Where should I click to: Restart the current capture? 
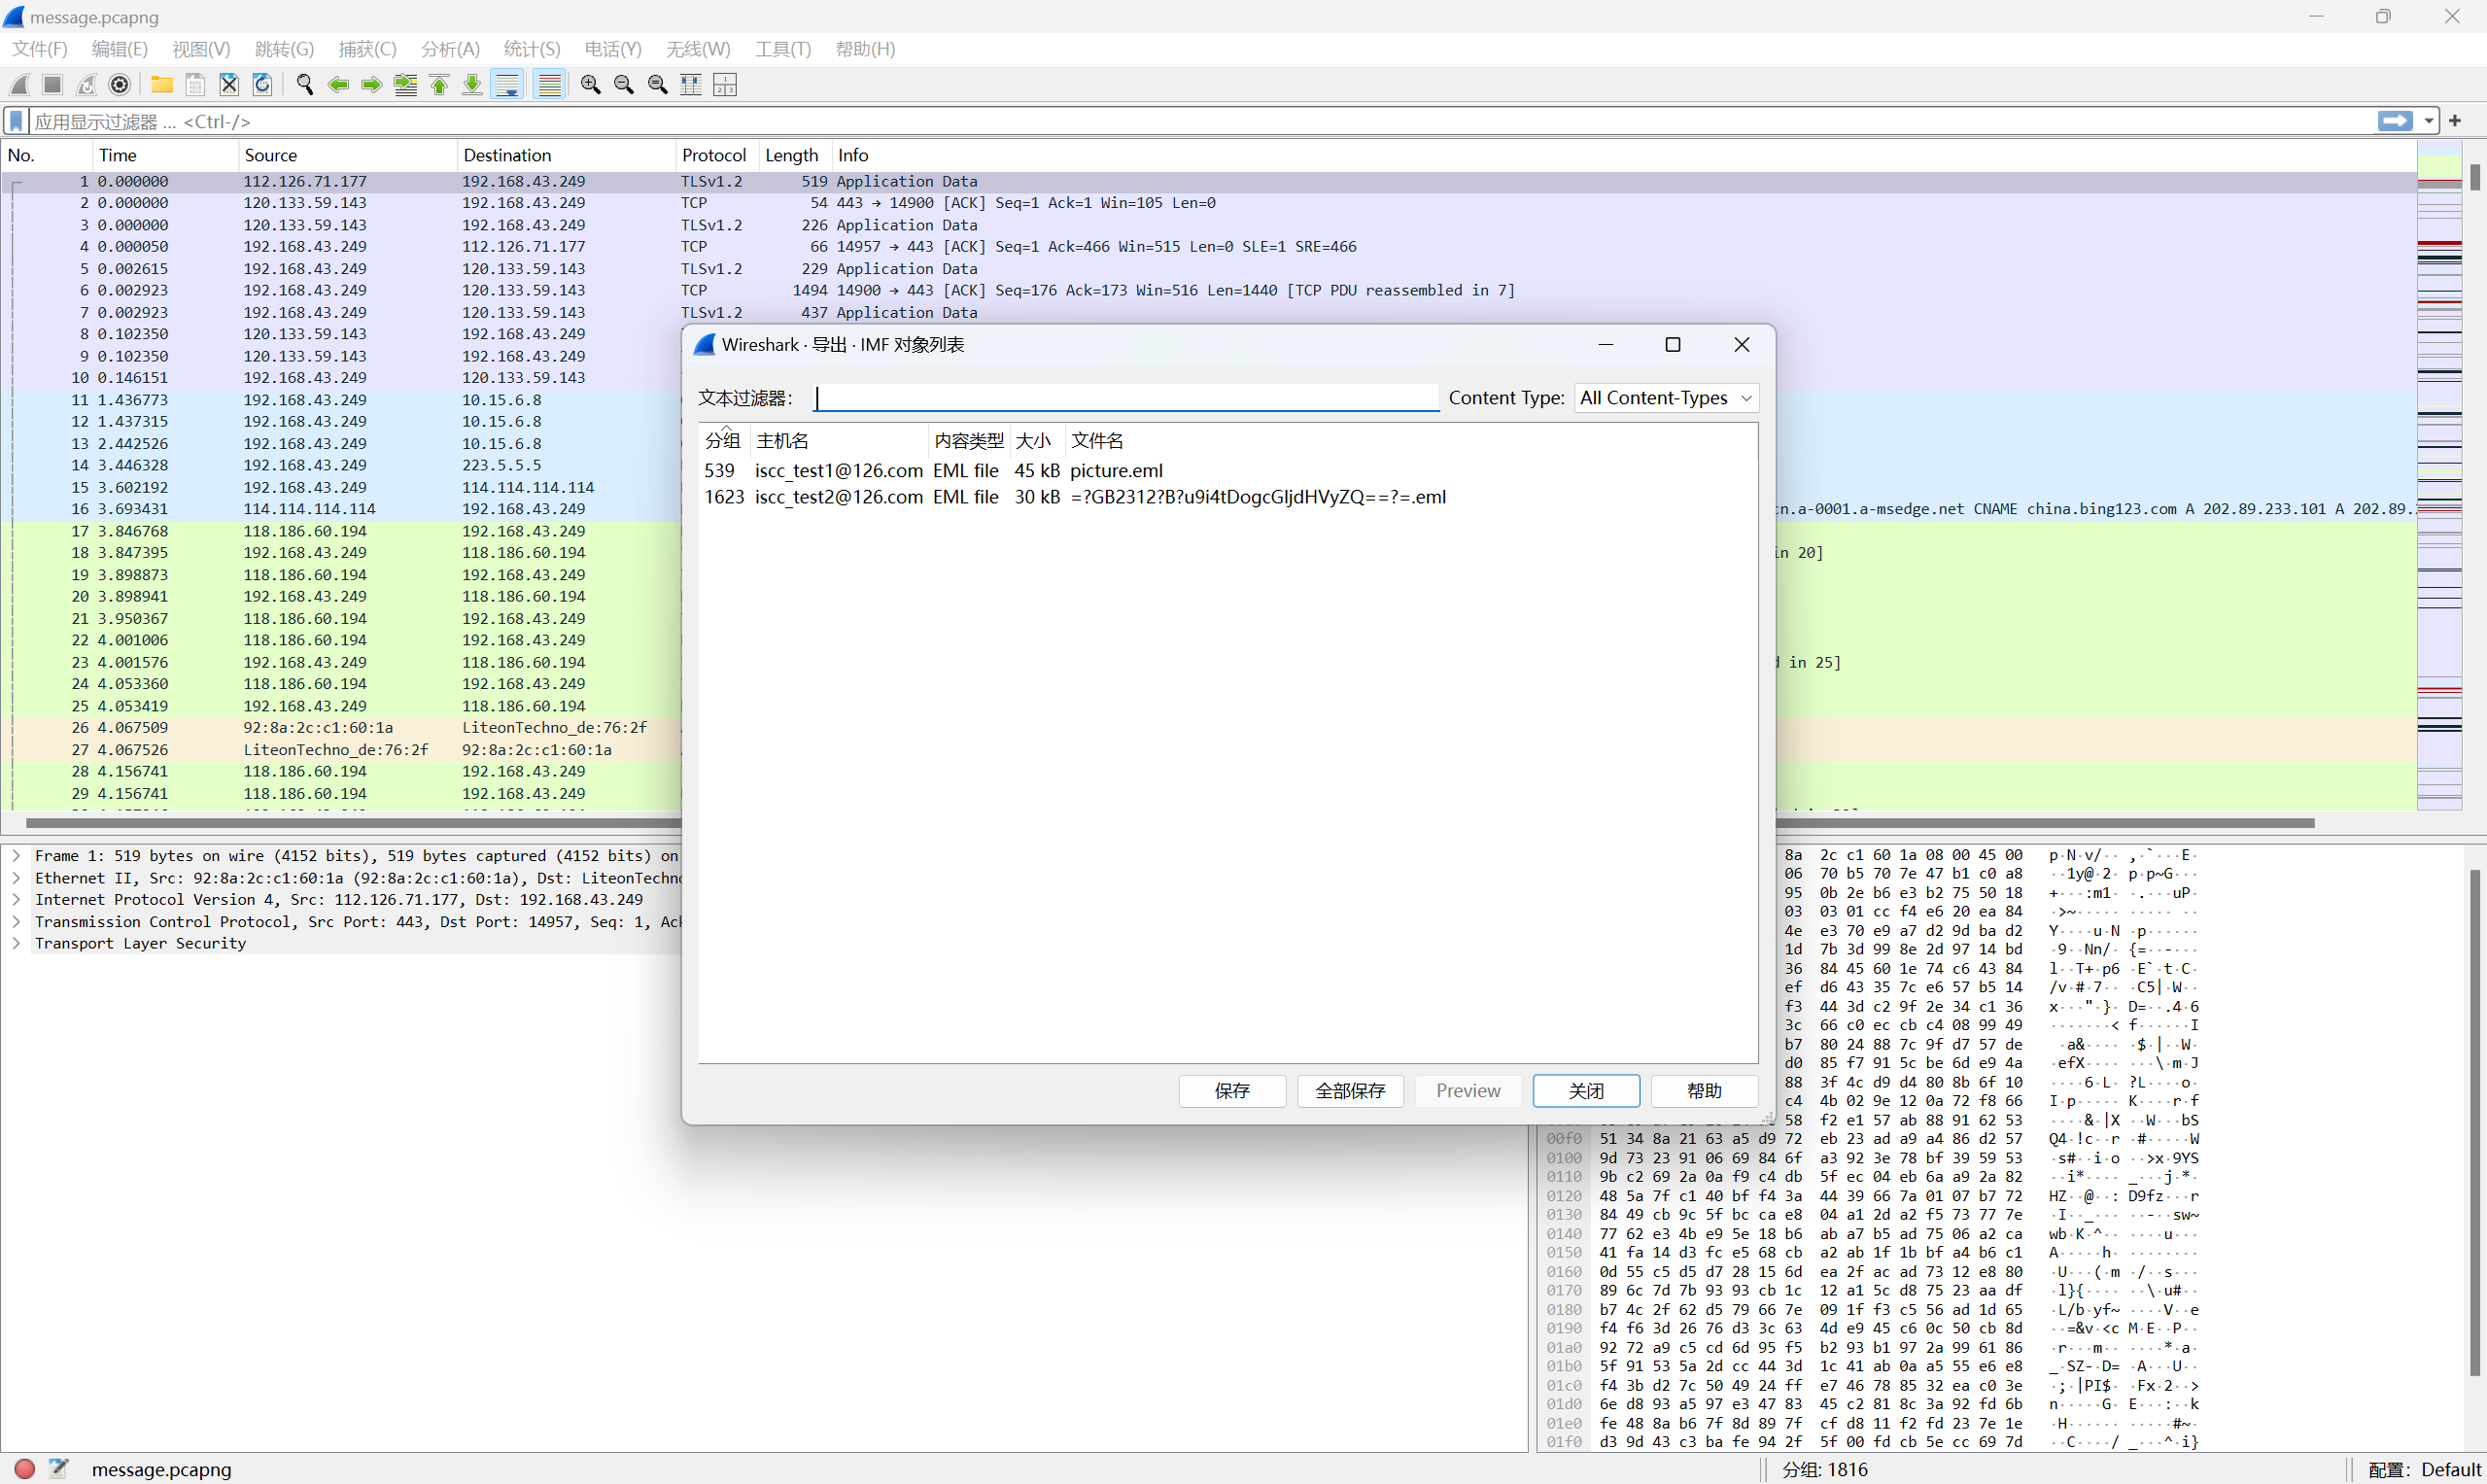87,85
